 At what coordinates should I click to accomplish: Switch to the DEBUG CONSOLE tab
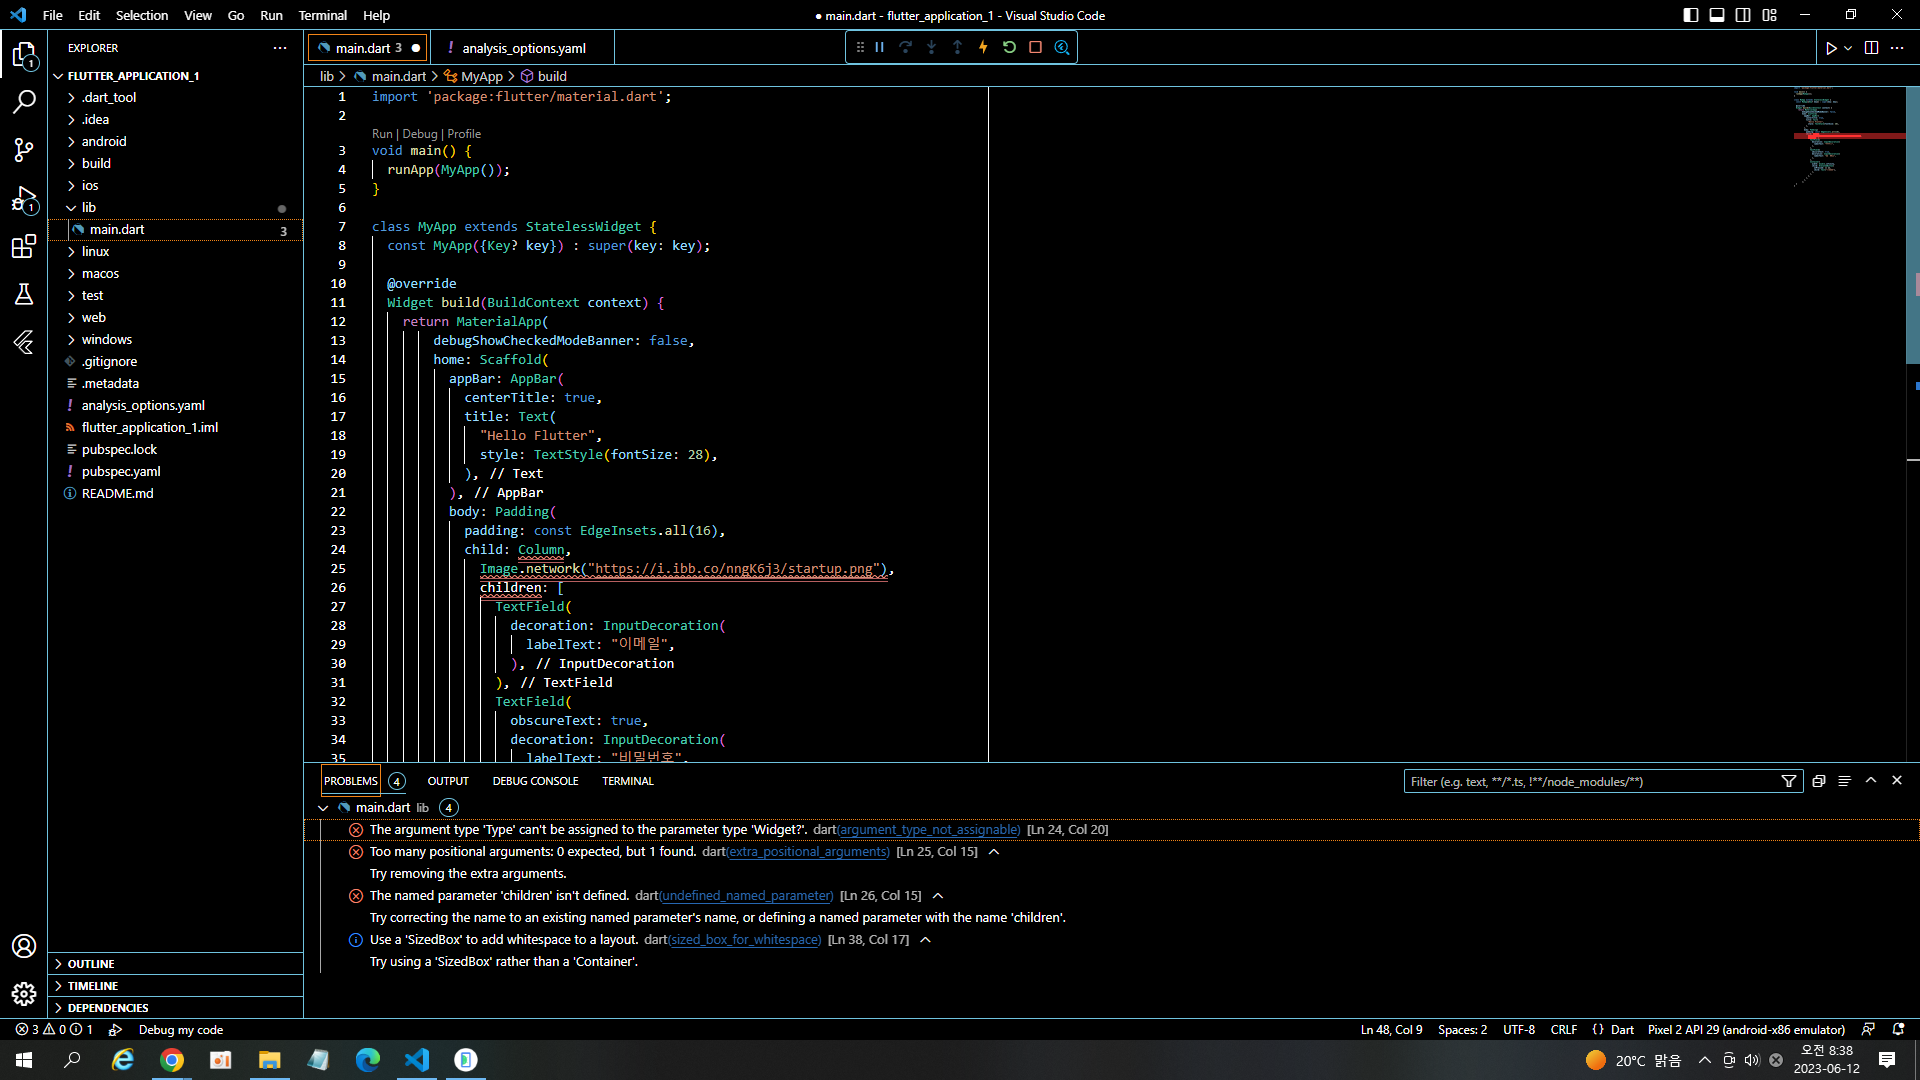[535, 781]
